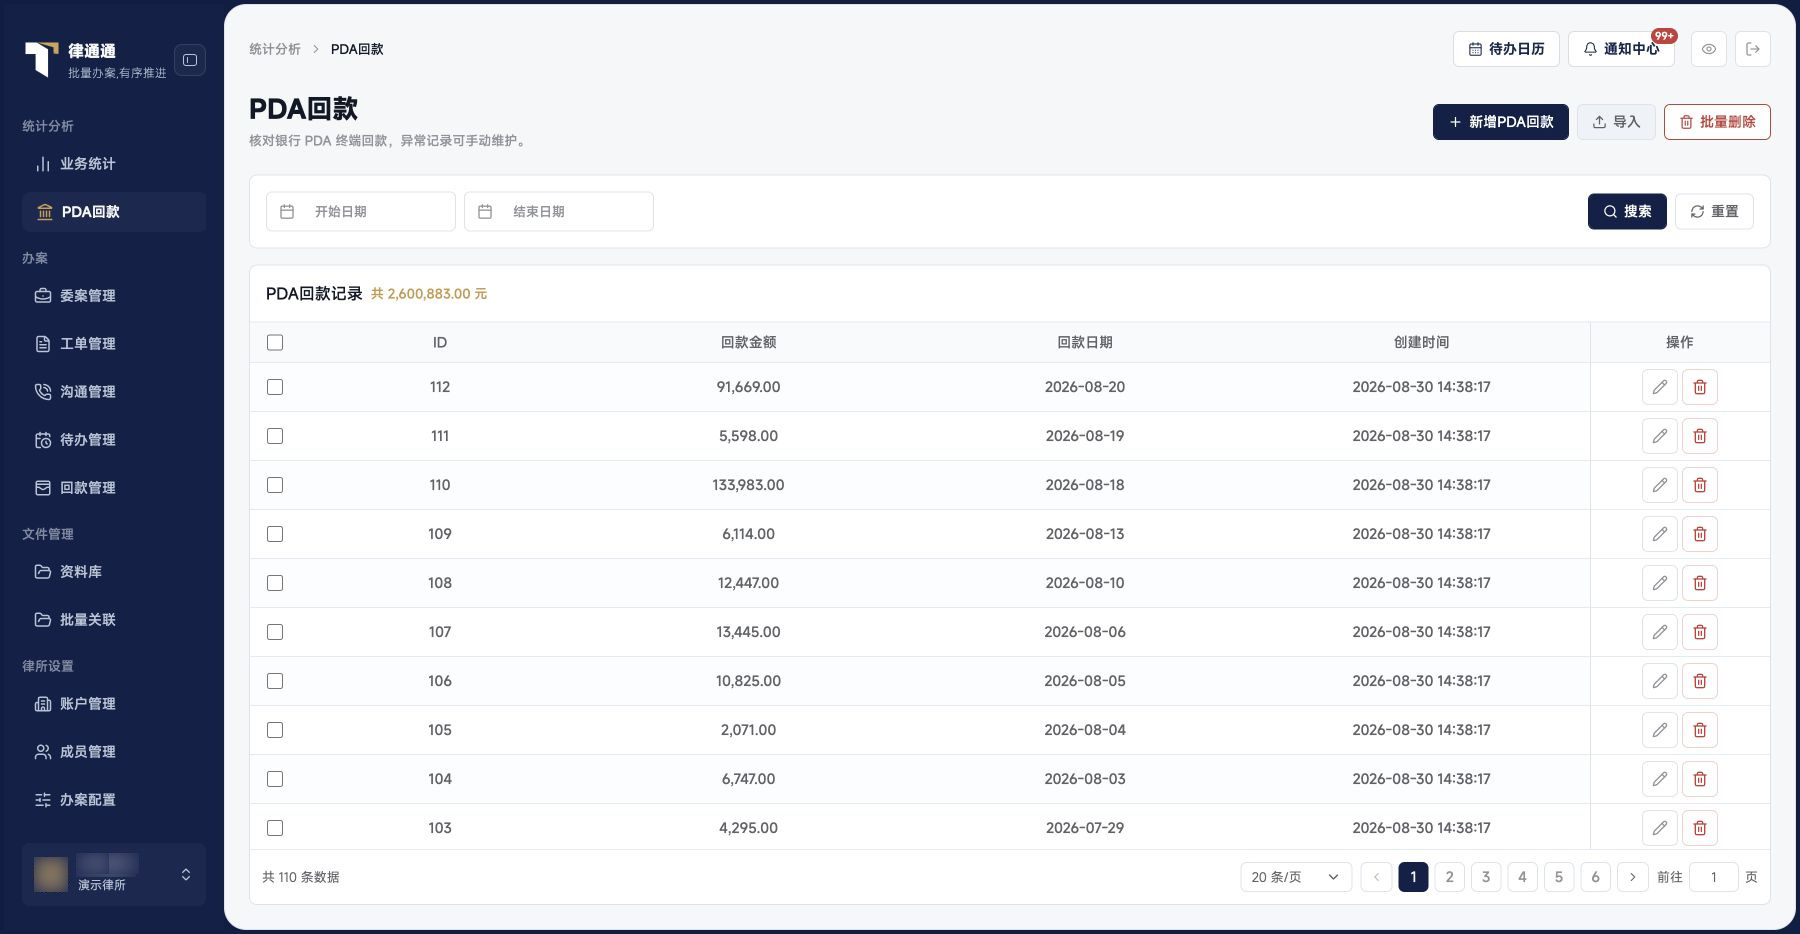The height and width of the screenshot is (934, 1800).
Task: Delete record ID 105 with trash icon
Action: 1700,730
